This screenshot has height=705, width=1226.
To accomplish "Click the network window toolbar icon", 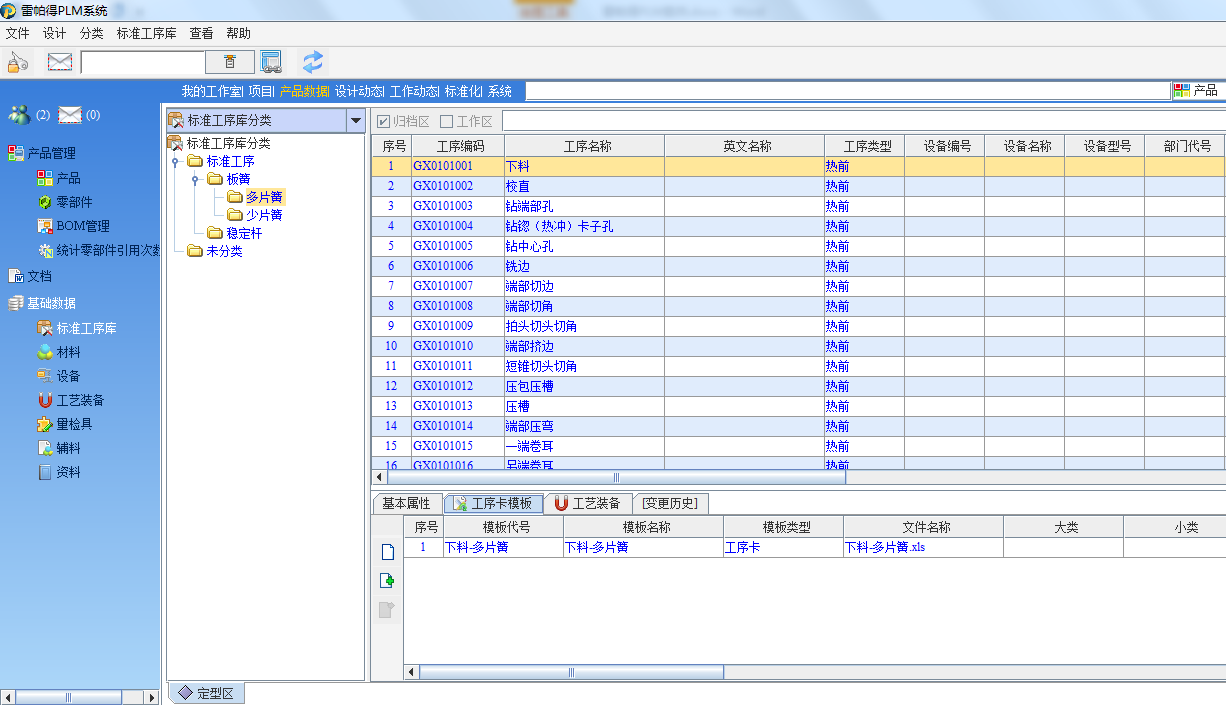I will point(271,62).
